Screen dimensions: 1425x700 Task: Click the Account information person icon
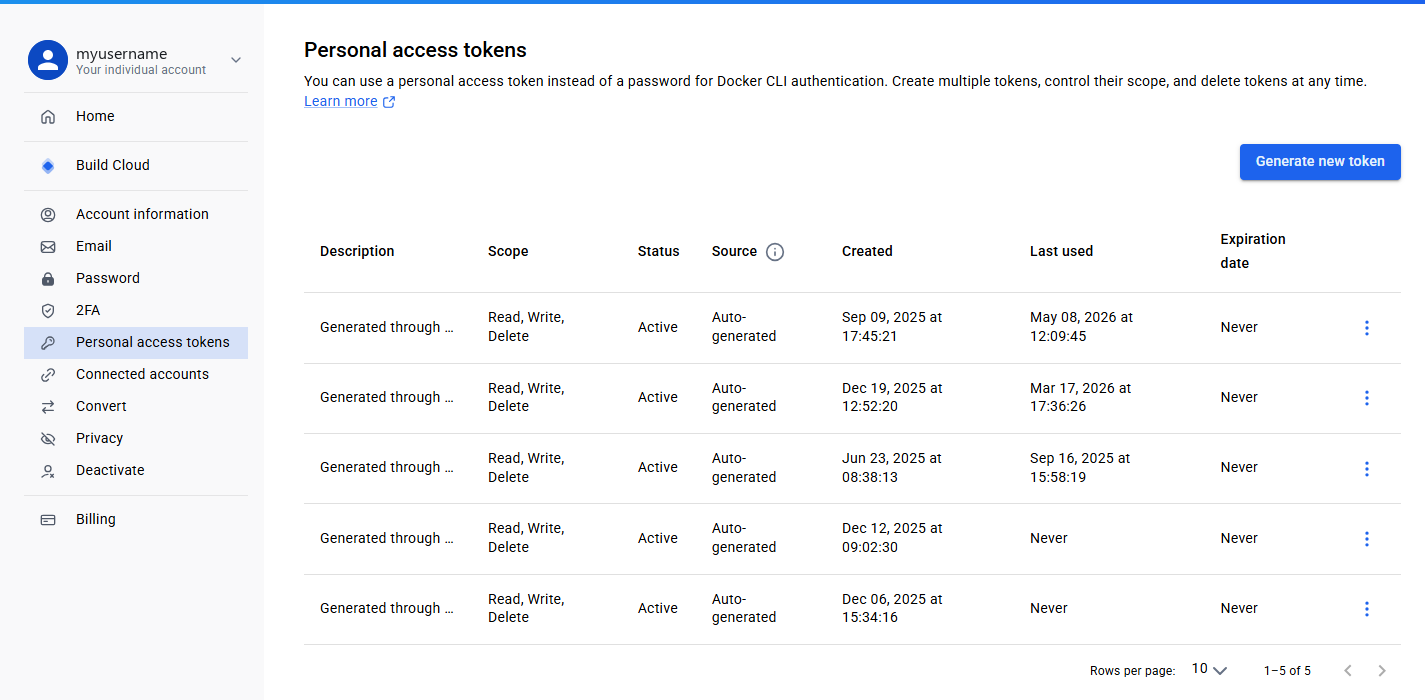[x=48, y=215]
